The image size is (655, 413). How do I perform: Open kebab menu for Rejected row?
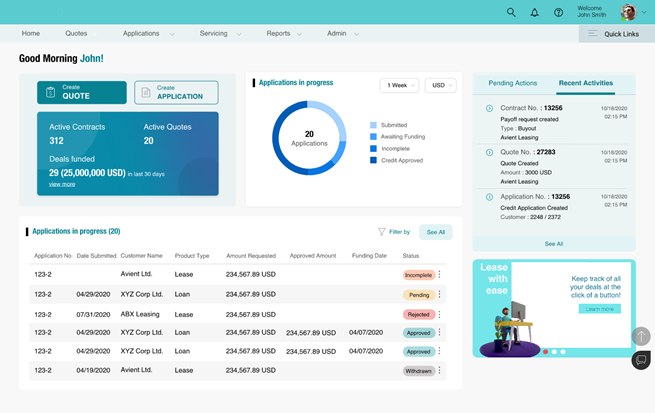click(439, 314)
